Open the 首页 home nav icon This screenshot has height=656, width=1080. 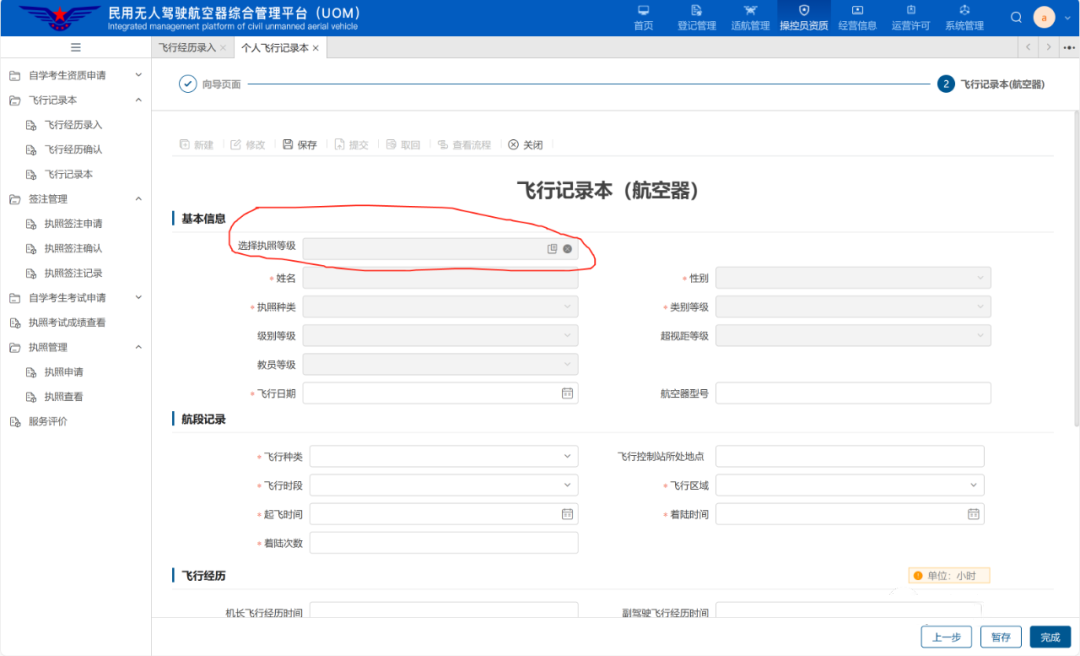(x=643, y=18)
